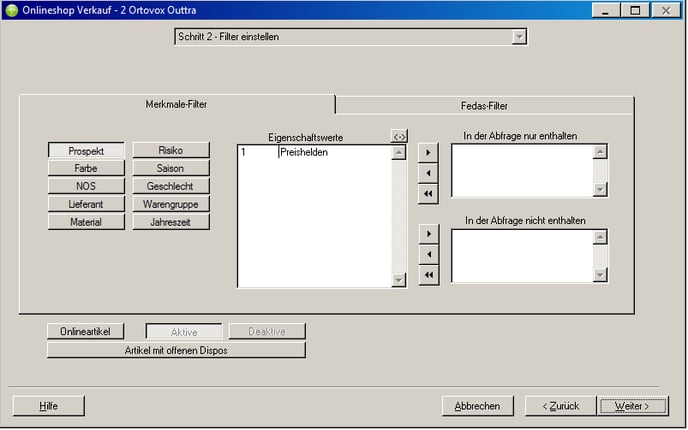Click up arrow of 'nicht enthalten' scrollbar
688x430 pixels.
[x=600, y=237]
